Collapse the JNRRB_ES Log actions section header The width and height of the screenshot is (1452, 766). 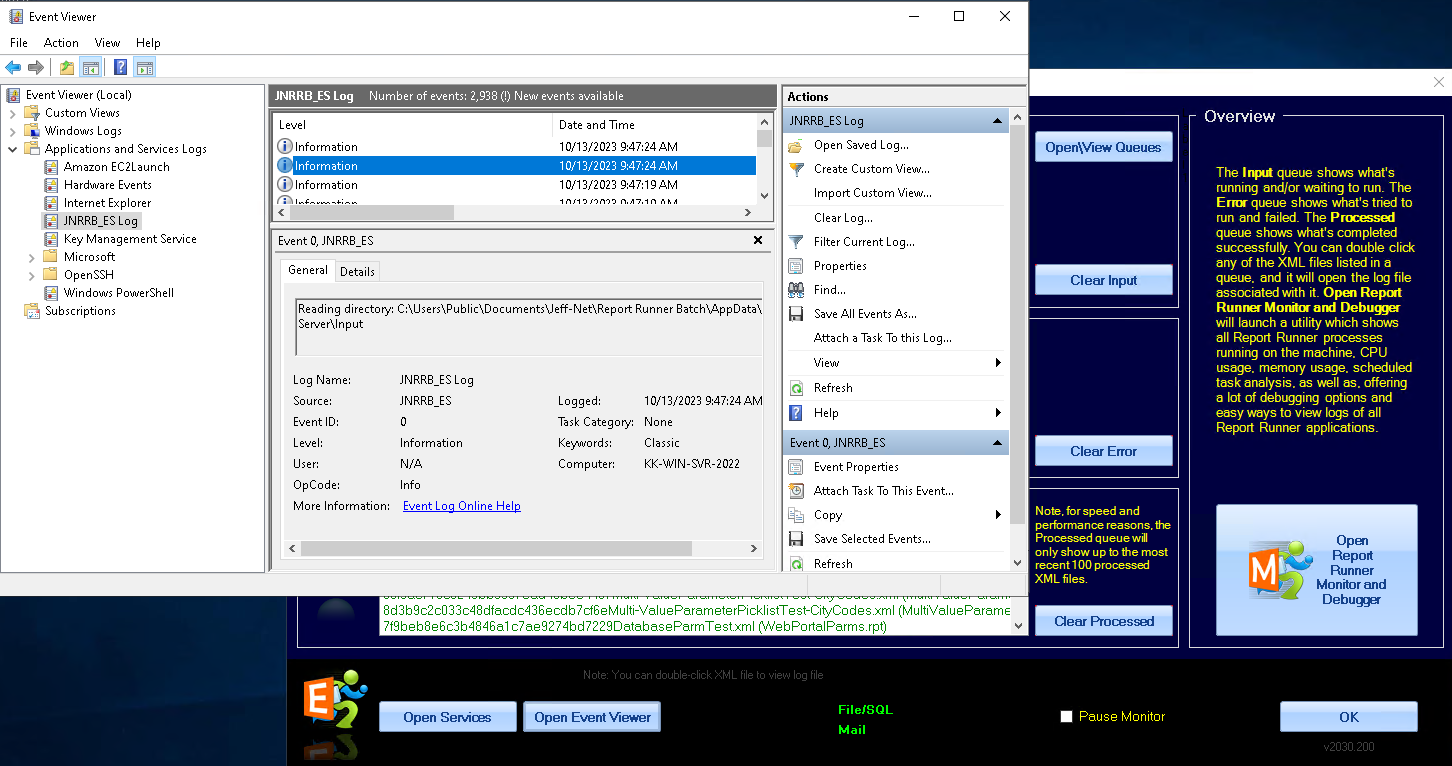(997, 121)
